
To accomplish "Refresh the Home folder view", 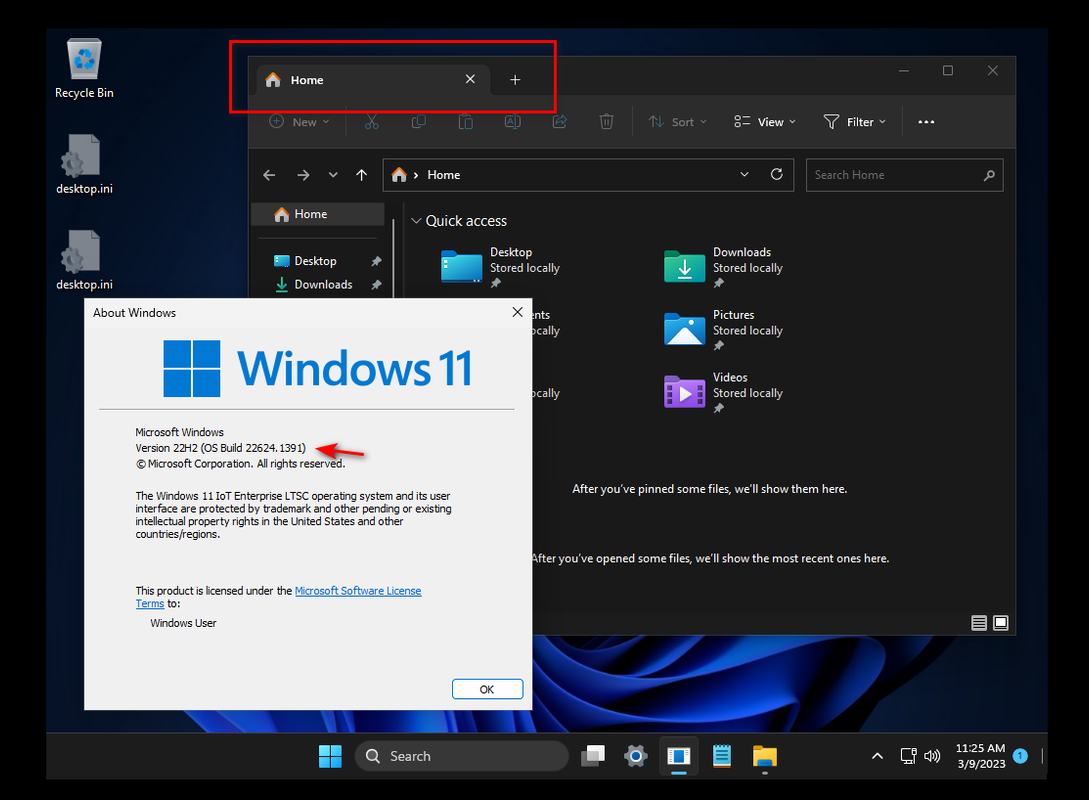I will [776, 174].
